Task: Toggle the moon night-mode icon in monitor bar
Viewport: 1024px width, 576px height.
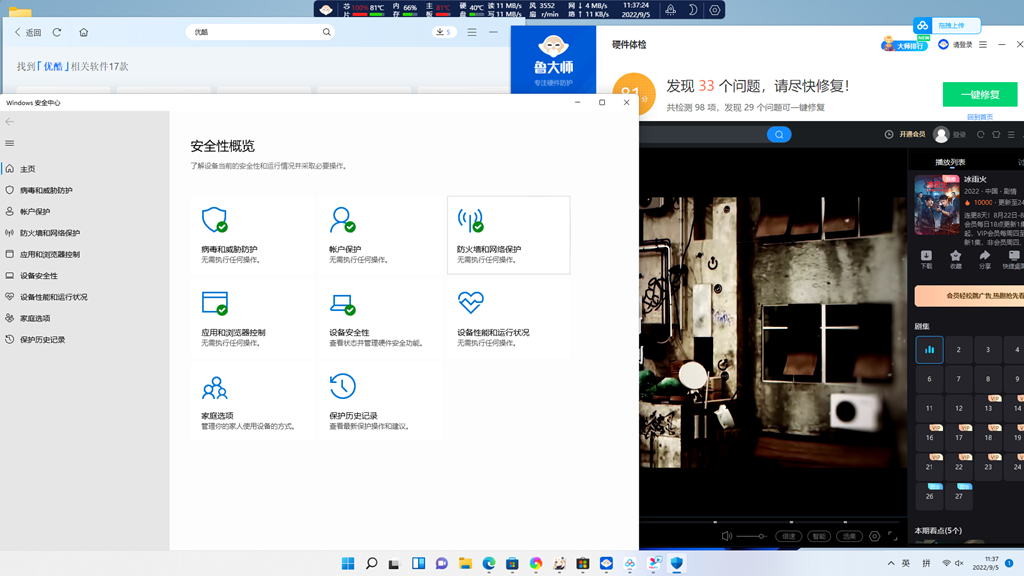Action: tap(692, 10)
